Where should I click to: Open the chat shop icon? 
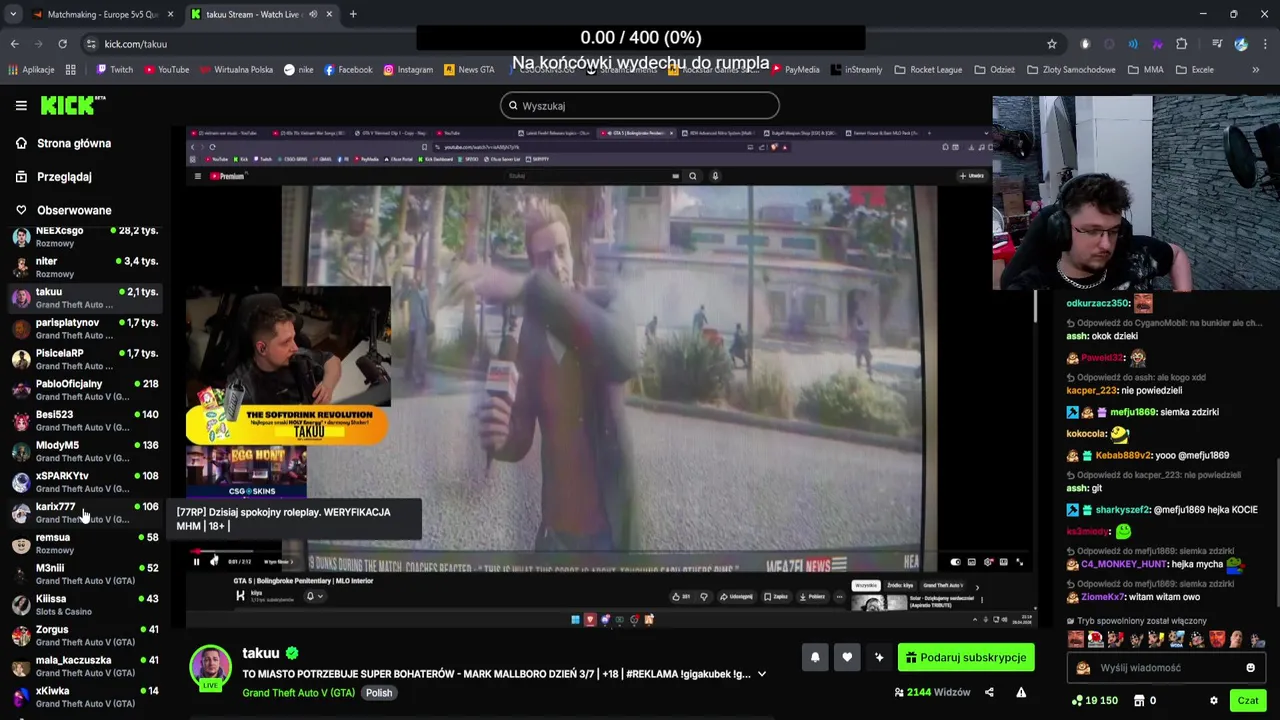click(x=1137, y=701)
